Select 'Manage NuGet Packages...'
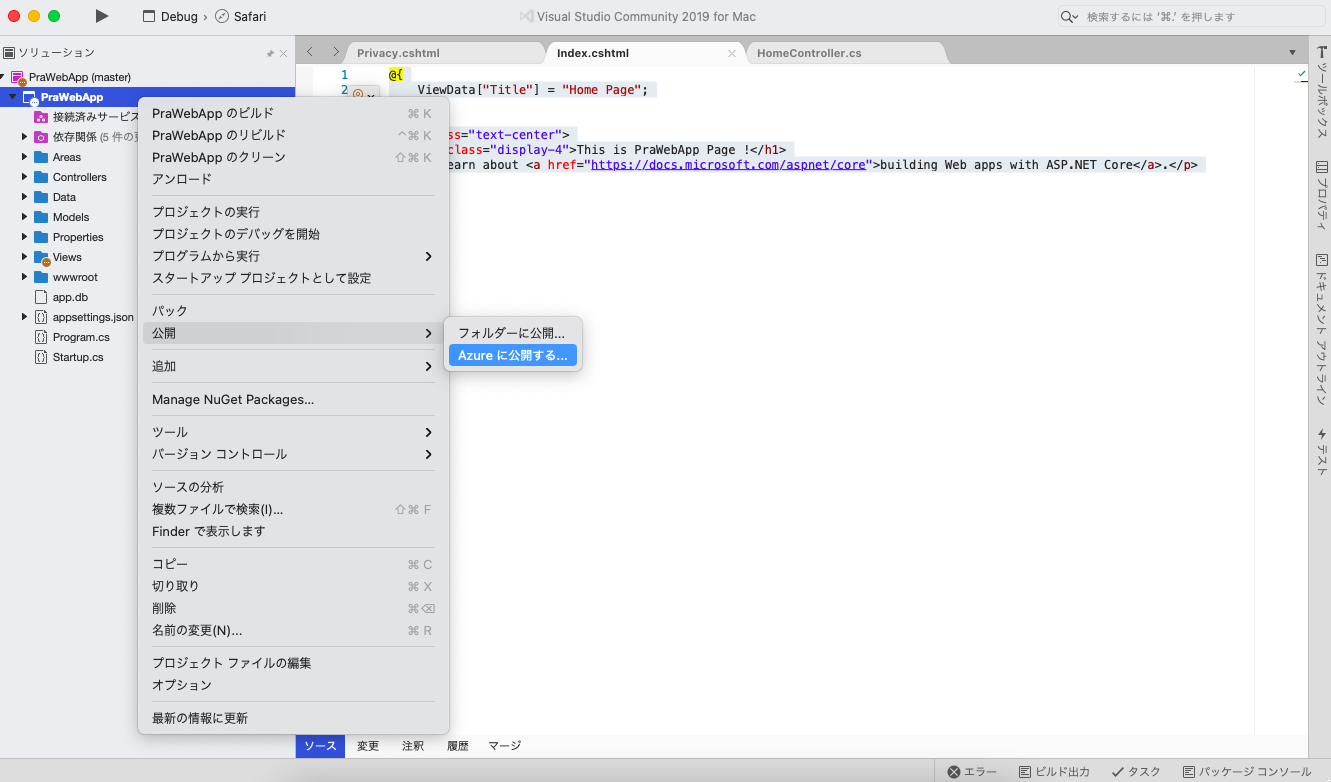1331x782 pixels. (x=293, y=399)
